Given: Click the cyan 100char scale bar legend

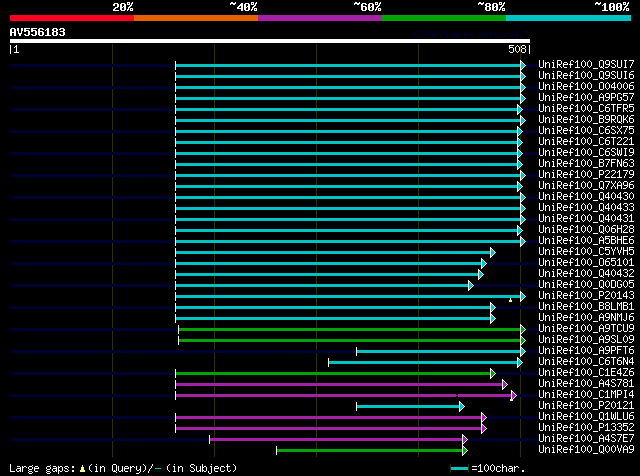Looking at the screenshot, I should point(460,468).
